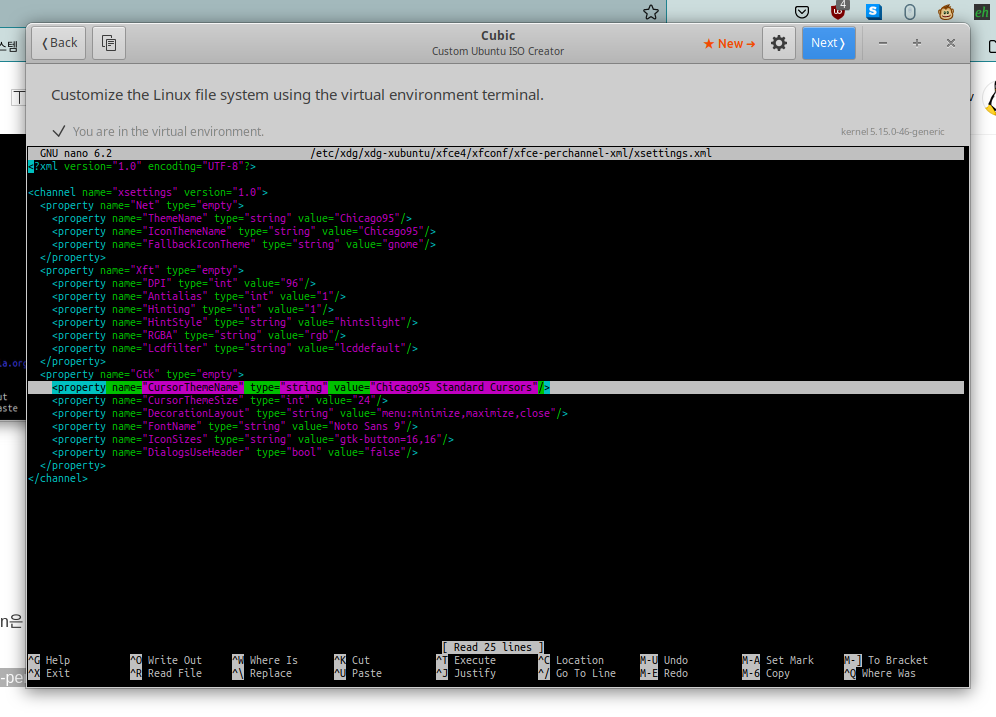Open the settings gear button

pyautogui.click(x=779, y=43)
